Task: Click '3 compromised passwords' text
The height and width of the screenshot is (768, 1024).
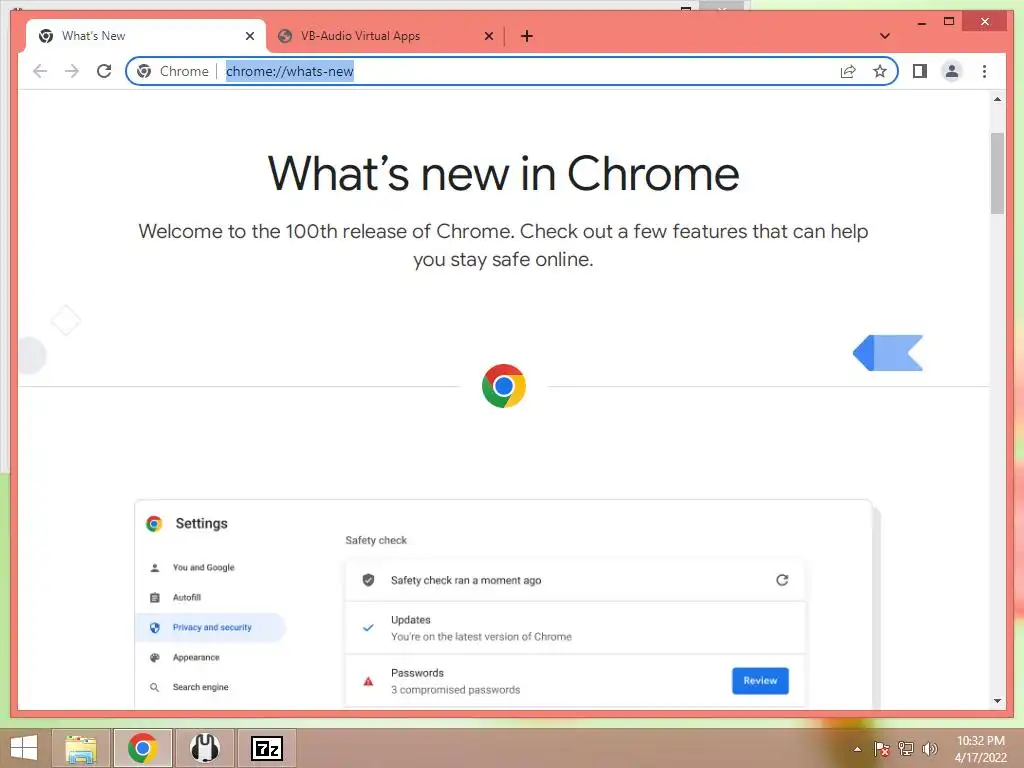Action: tap(455, 690)
